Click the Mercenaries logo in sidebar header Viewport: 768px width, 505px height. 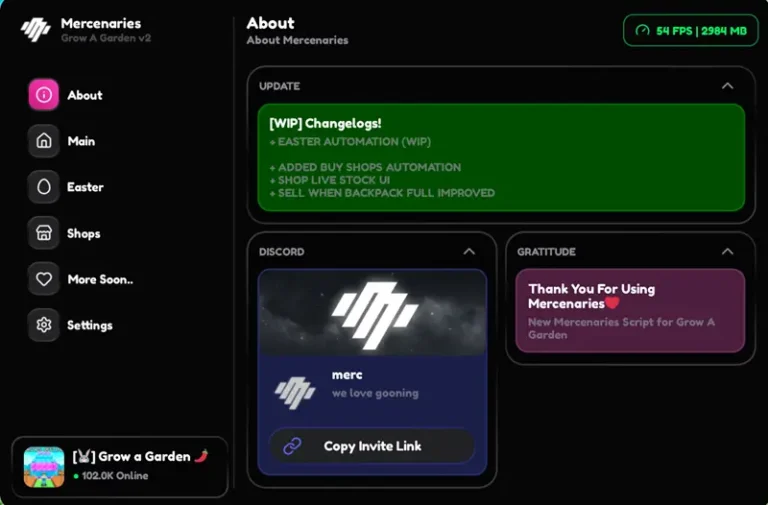pyautogui.click(x=35, y=29)
